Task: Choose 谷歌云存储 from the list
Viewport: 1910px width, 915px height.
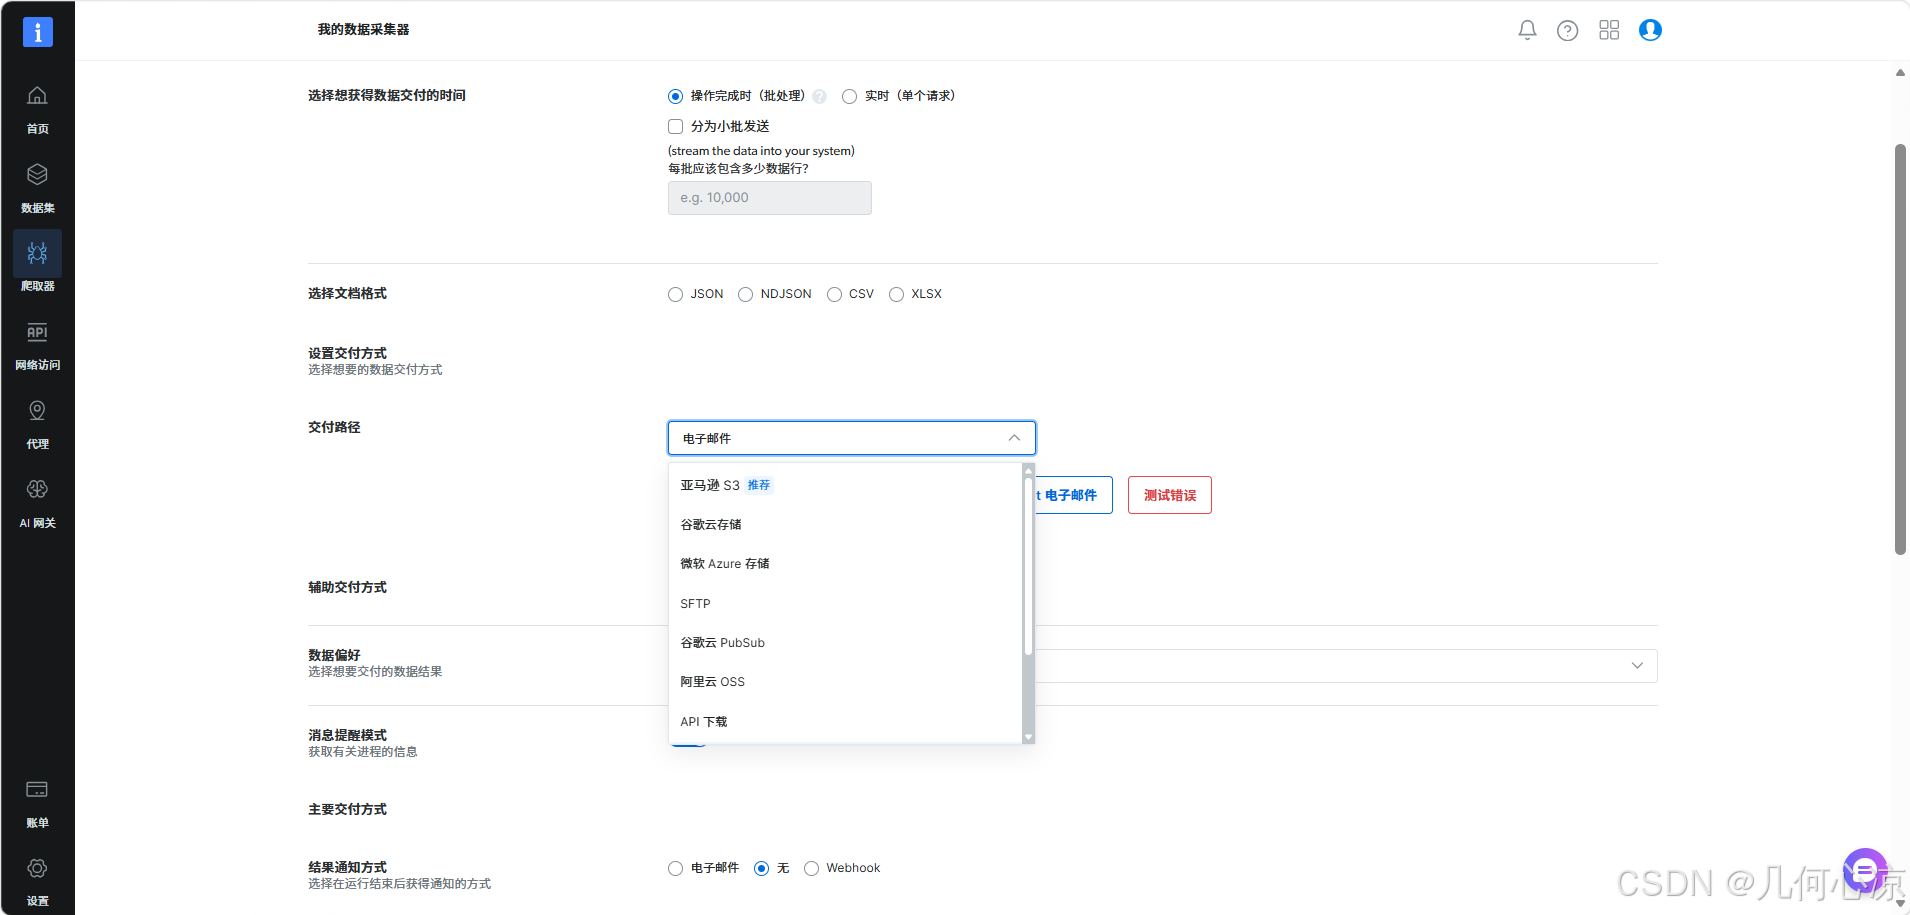Action: [845, 524]
